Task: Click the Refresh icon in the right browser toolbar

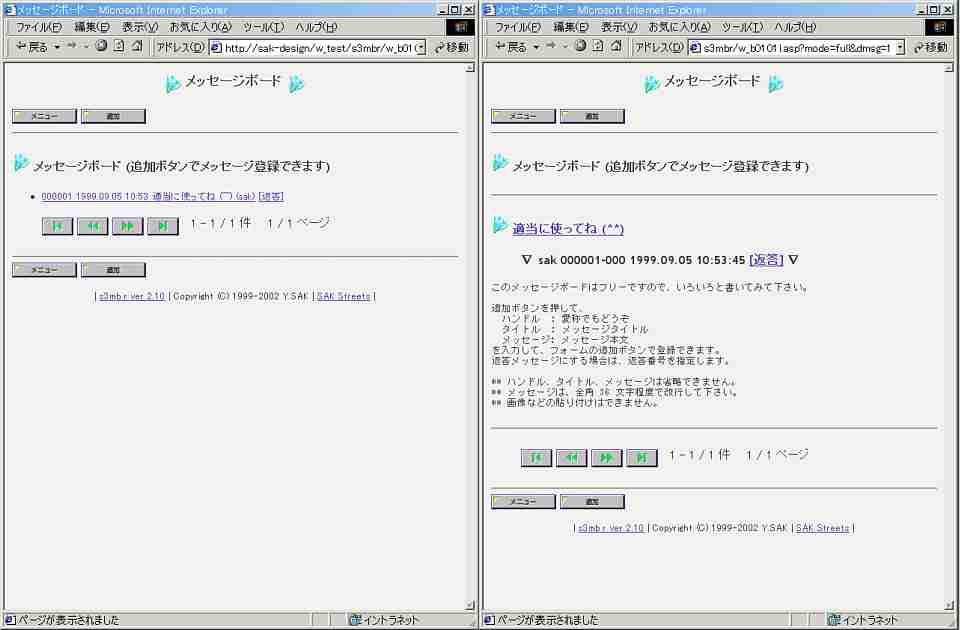Action: pos(599,47)
